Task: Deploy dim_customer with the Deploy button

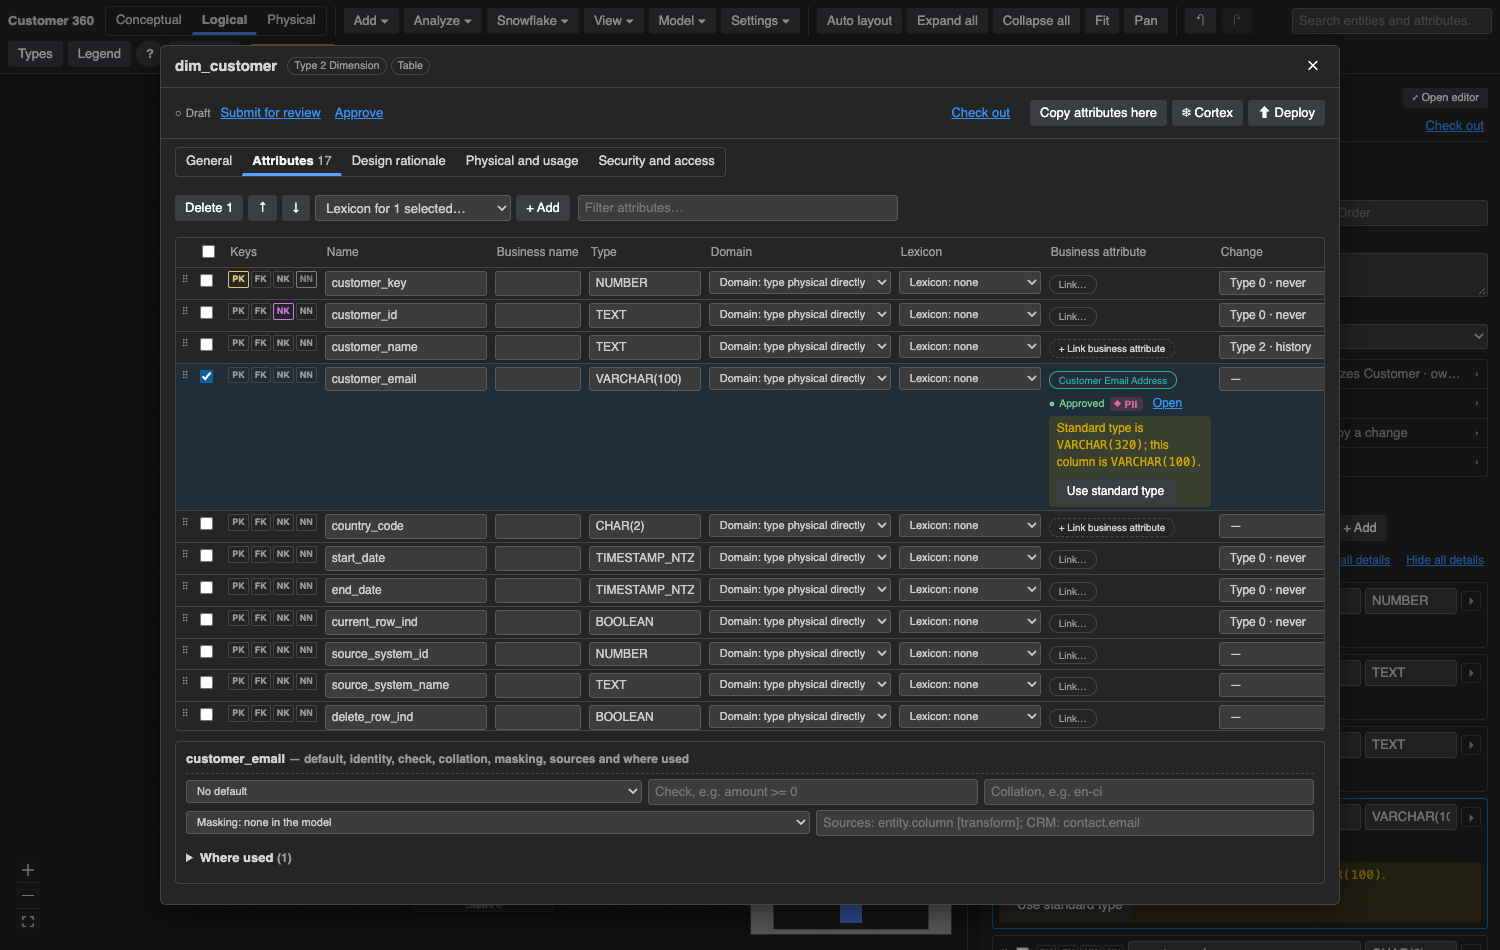Action: point(1286,113)
